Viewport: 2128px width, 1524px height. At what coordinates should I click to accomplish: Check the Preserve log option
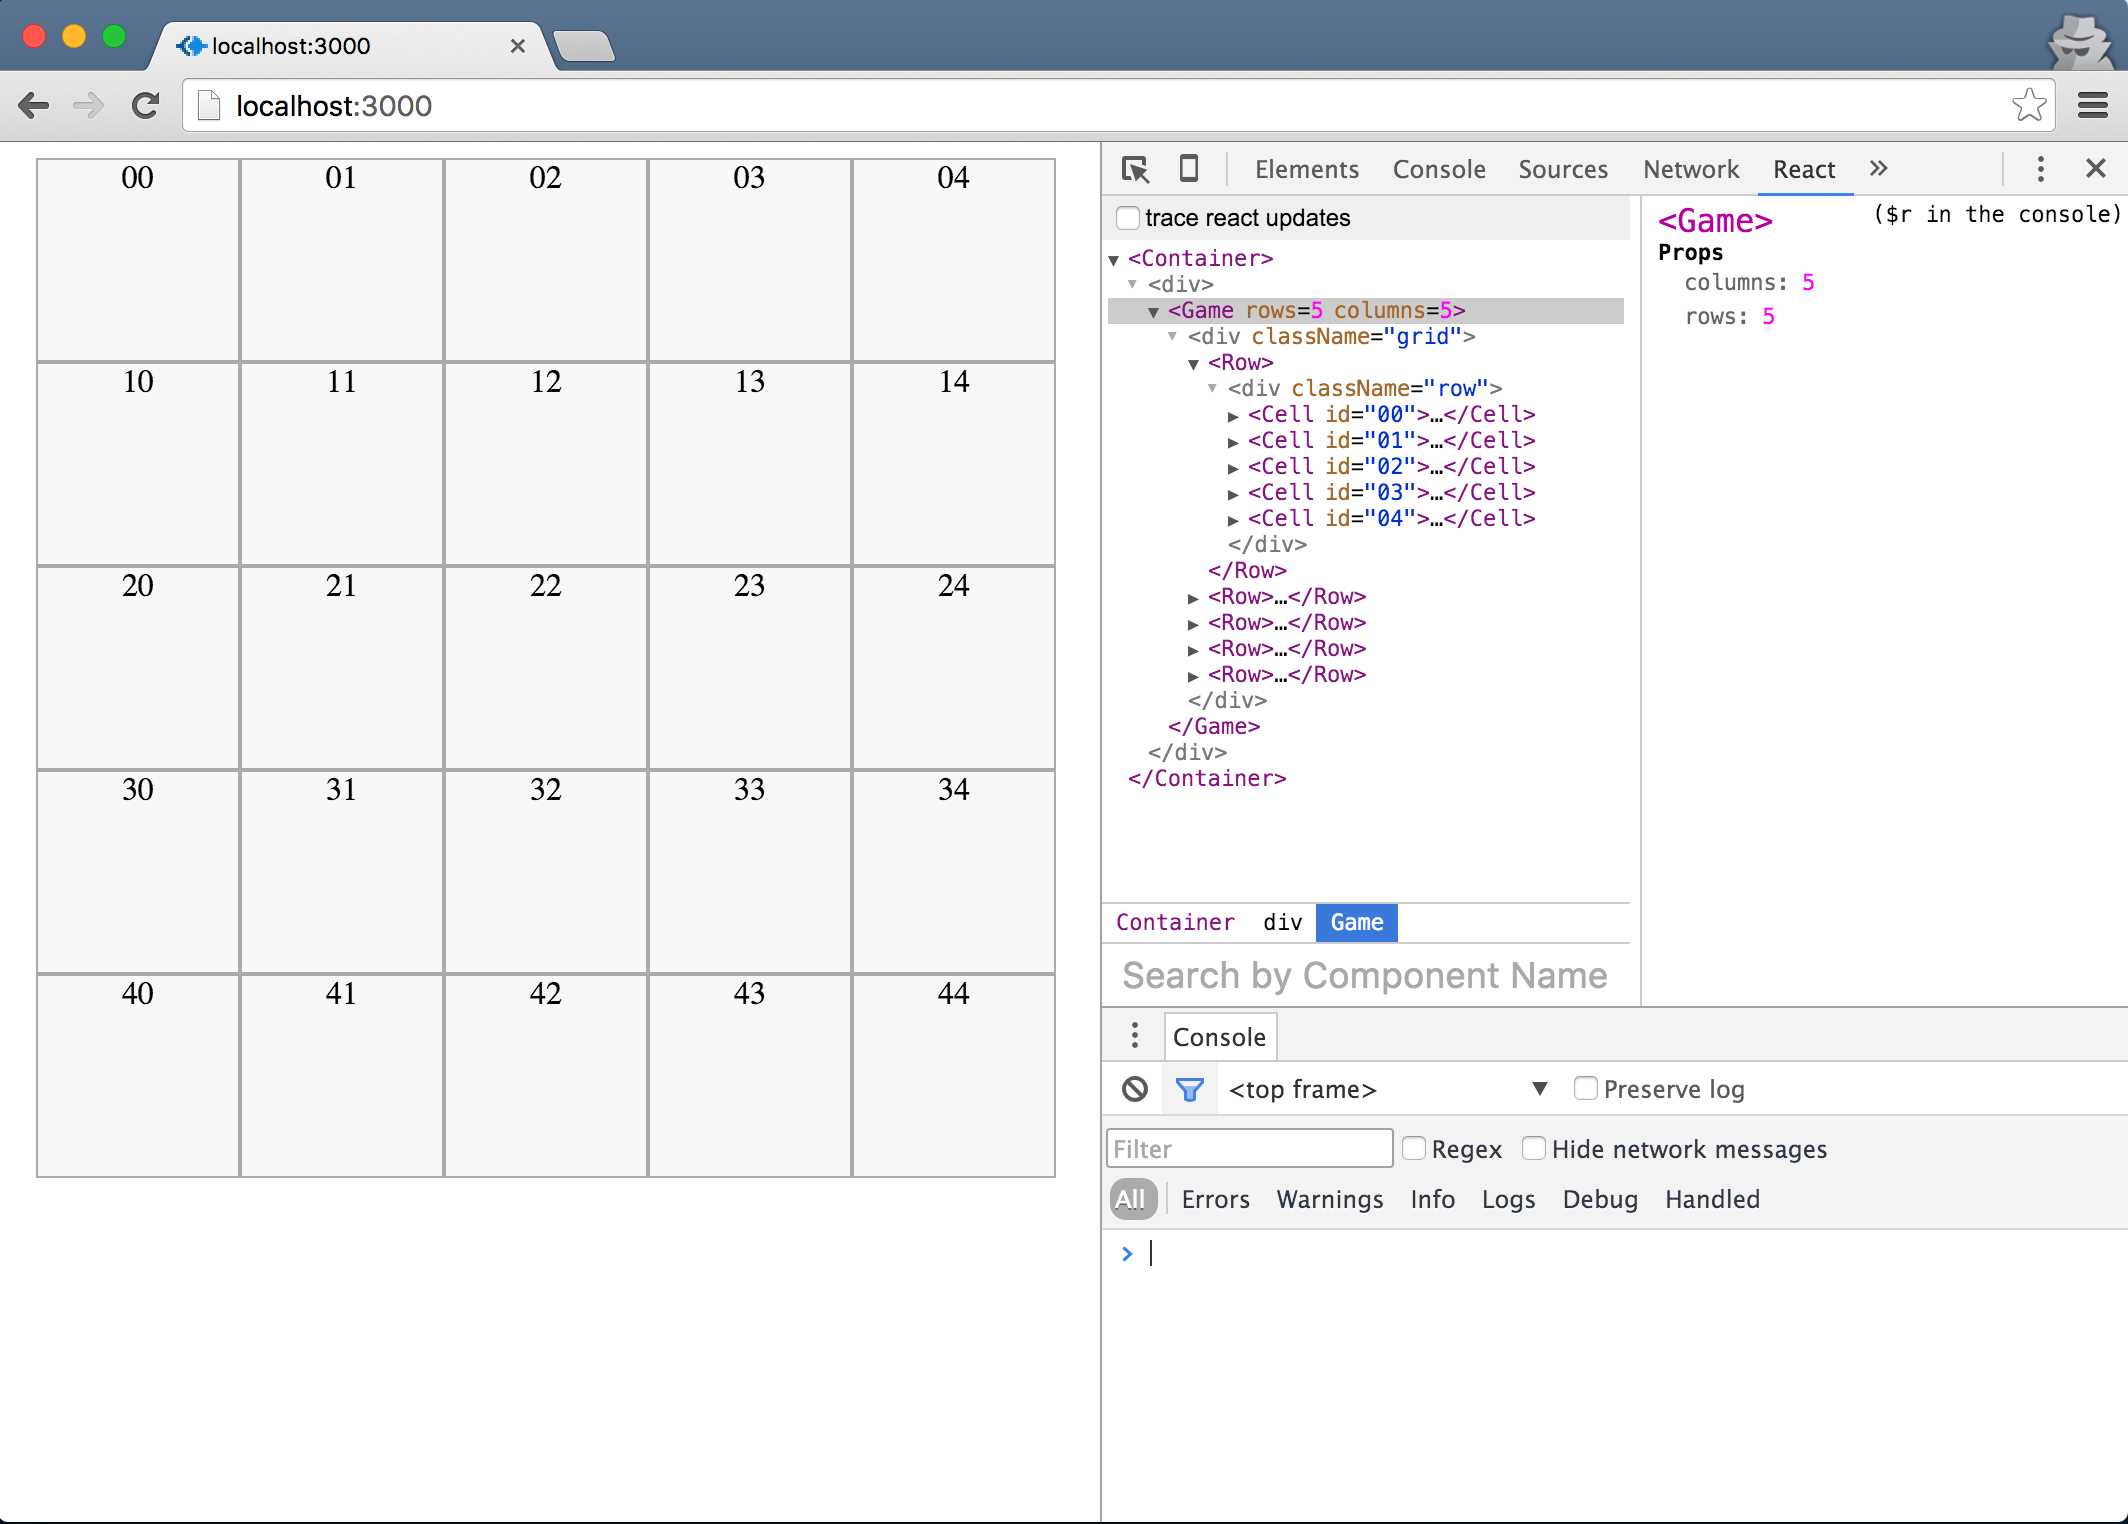tap(1585, 1088)
